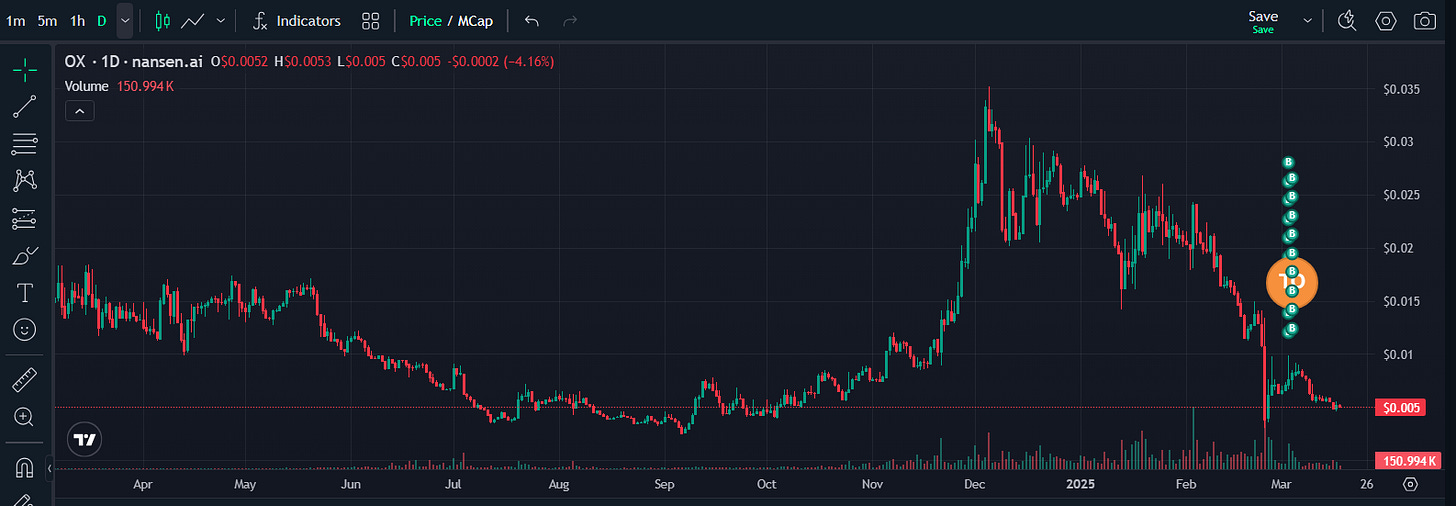Open time axis settings gear
Screen dimensions: 1456x506
1410,484
